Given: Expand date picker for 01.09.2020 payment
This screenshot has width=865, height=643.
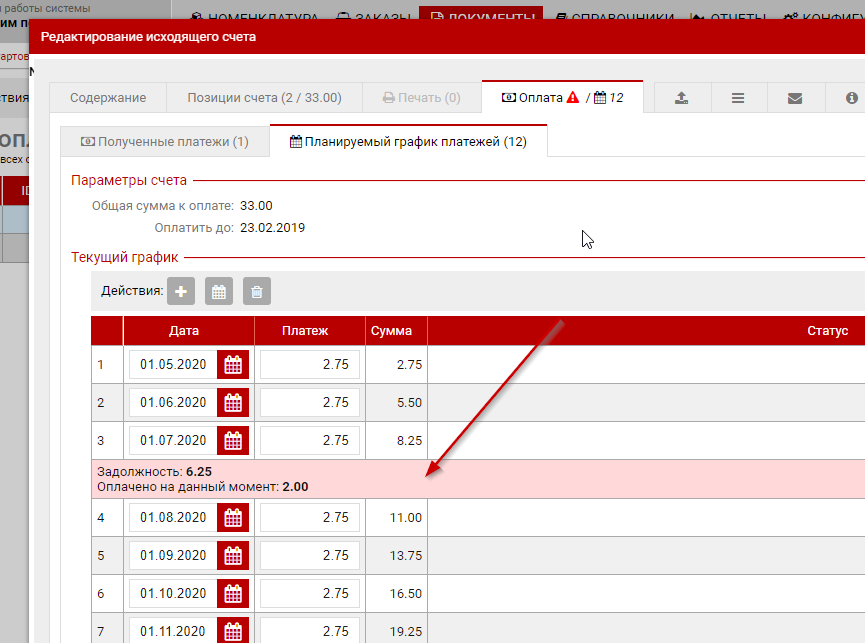Looking at the screenshot, I should point(233,556).
